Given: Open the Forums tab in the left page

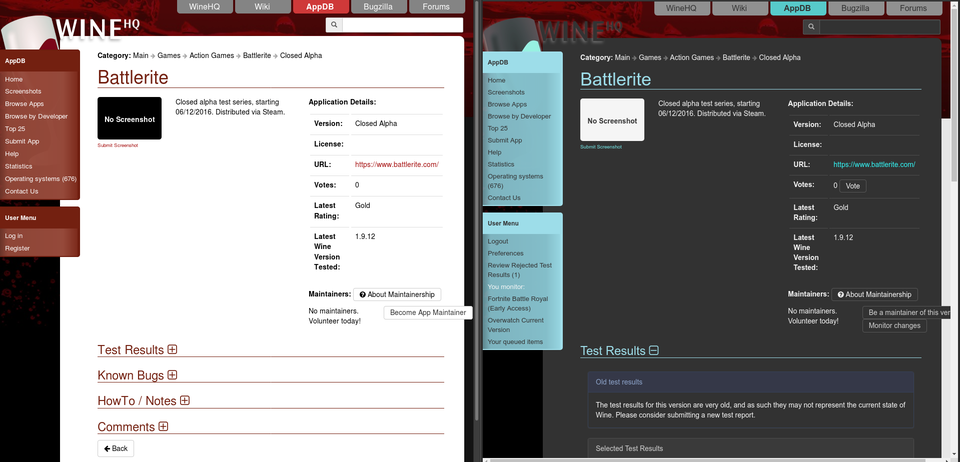Looking at the screenshot, I should coord(437,7).
